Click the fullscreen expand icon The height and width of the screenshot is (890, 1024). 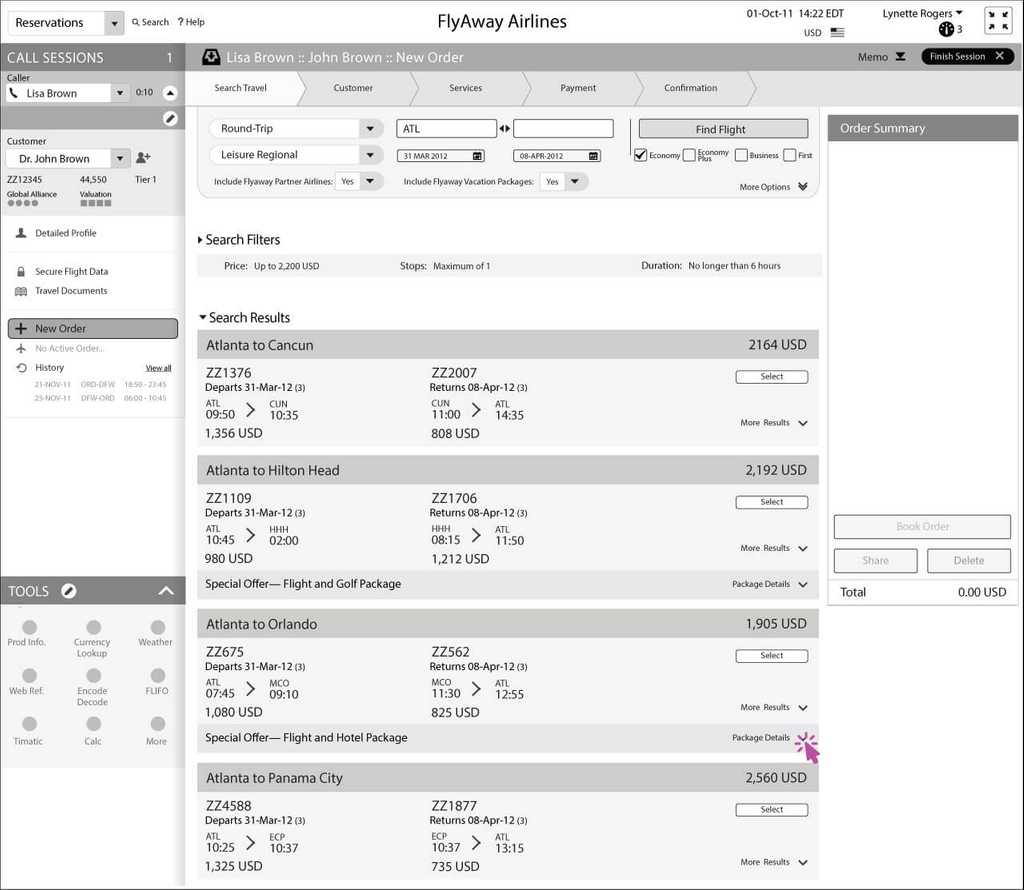click(x=997, y=21)
